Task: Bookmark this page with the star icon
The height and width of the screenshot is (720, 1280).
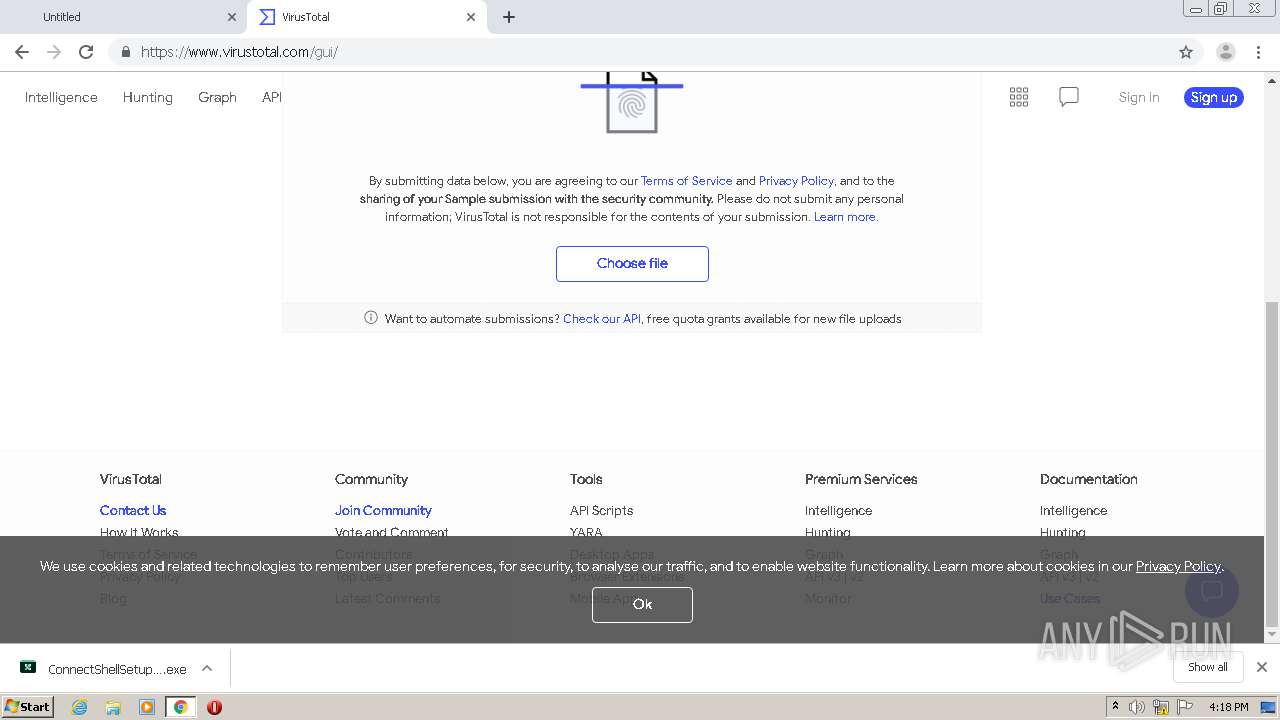Action: point(1186,52)
